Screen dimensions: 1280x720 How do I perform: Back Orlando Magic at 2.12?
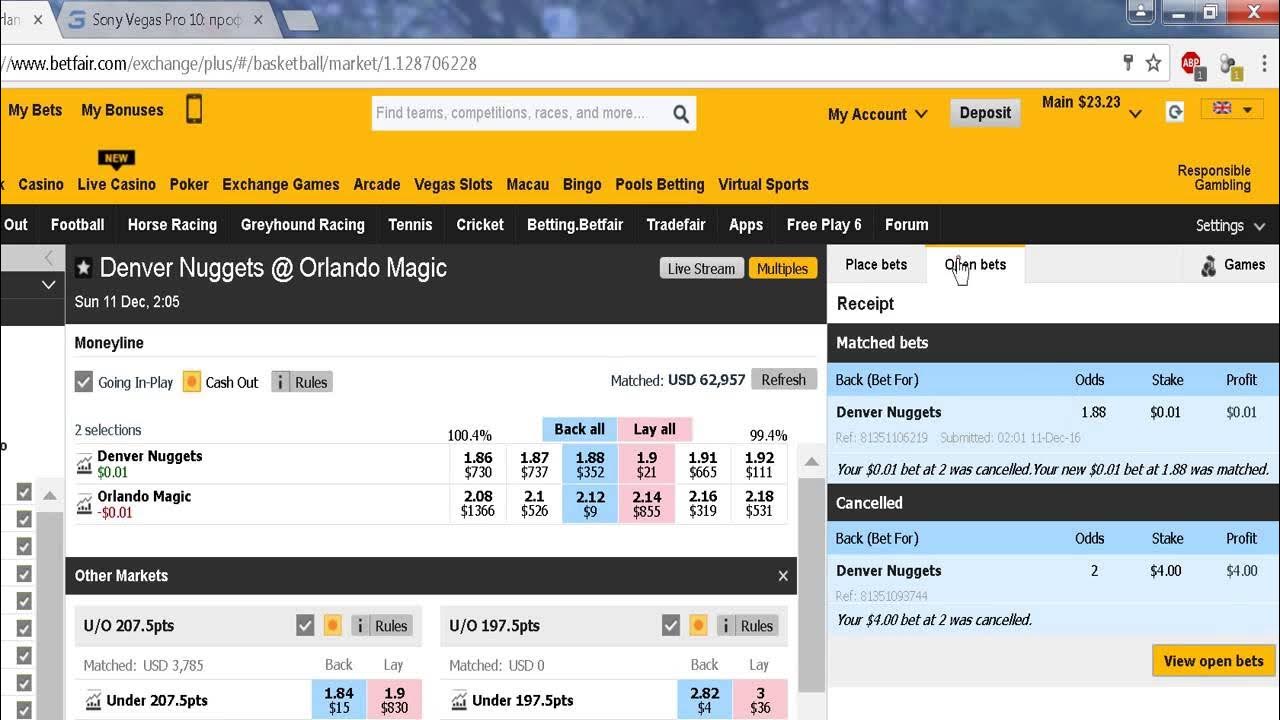590,504
